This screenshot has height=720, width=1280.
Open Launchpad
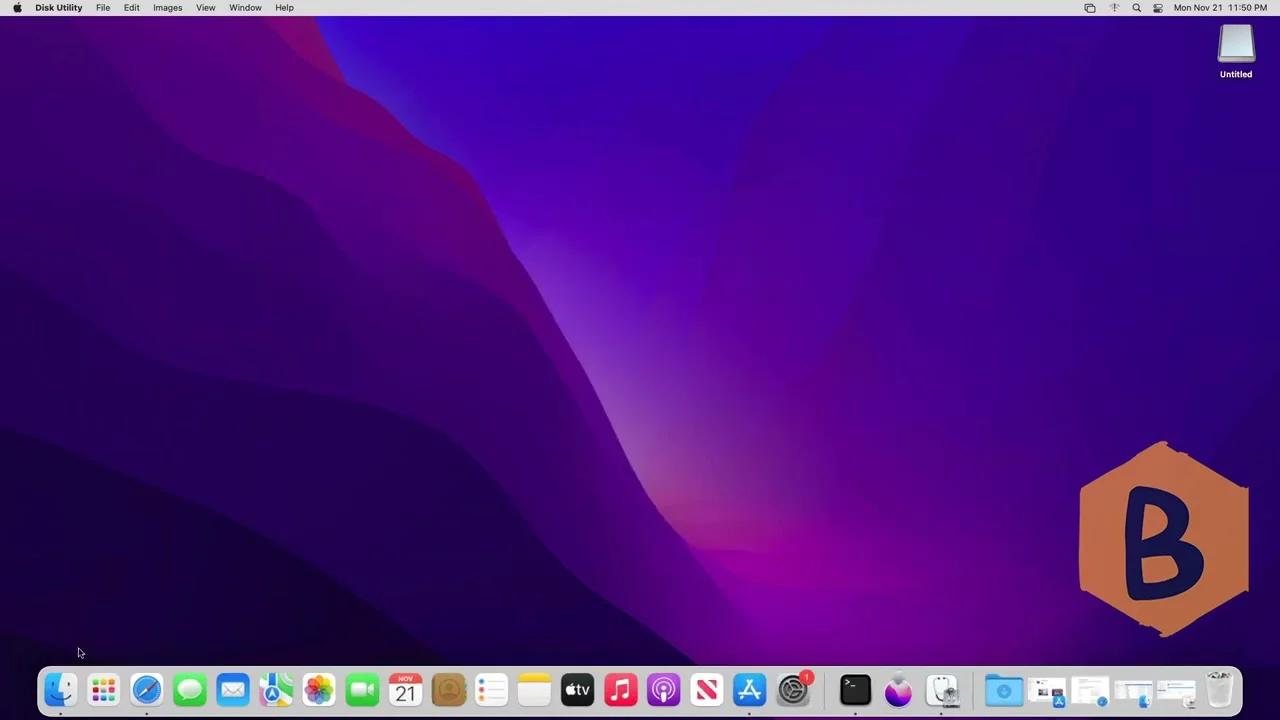tap(103, 689)
